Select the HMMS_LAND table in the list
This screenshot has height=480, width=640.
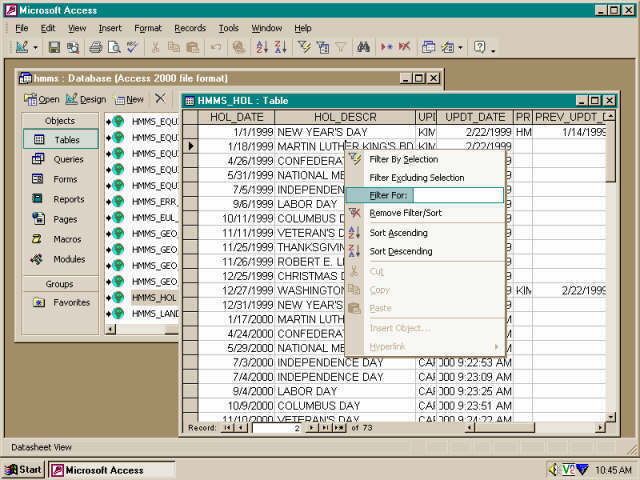pos(153,314)
